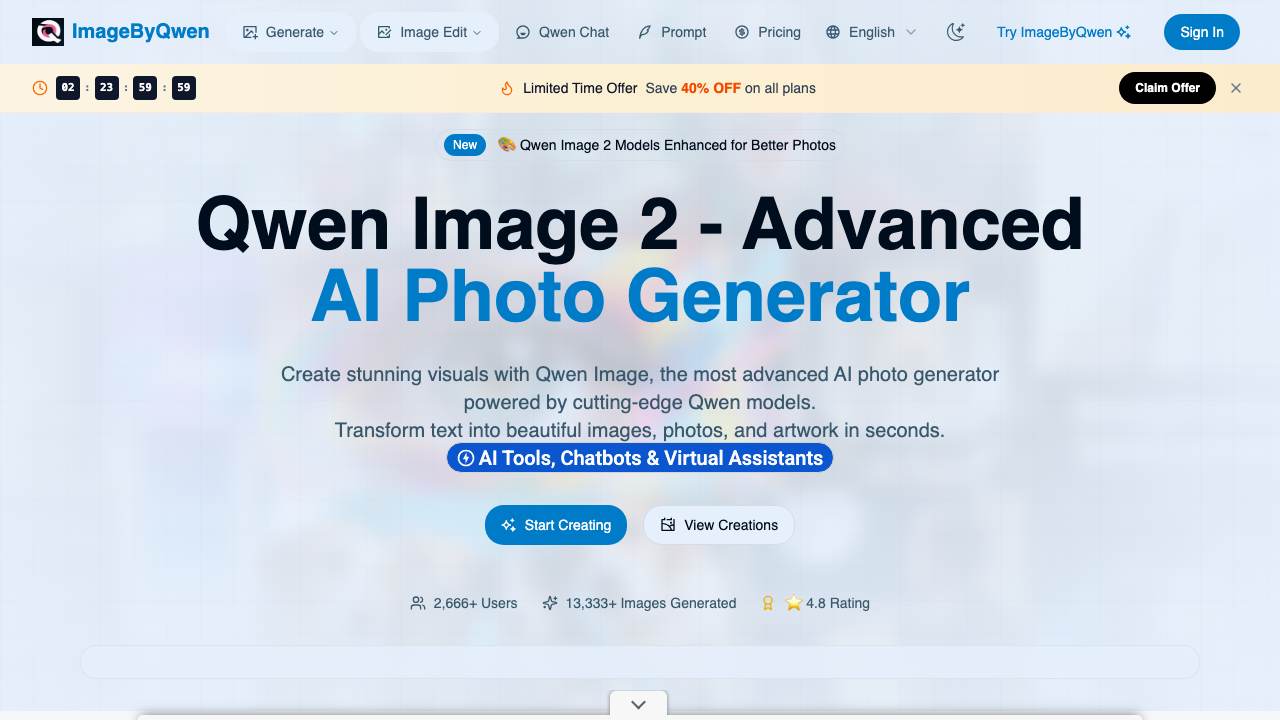Dismiss the limited time offer banner

click(x=1236, y=88)
